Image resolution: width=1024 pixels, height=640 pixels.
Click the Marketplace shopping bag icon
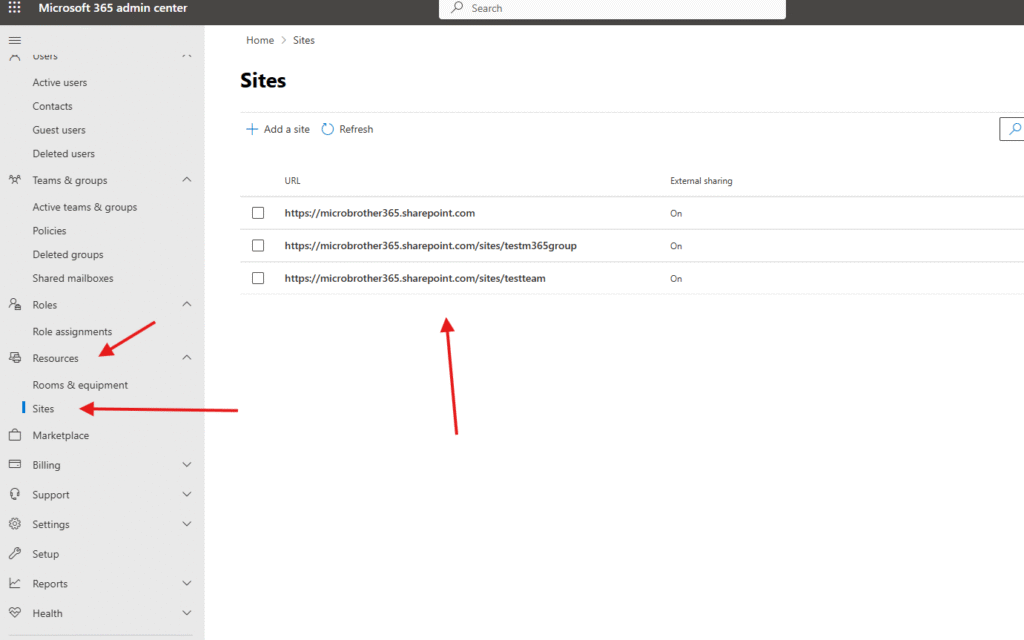(x=14, y=436)
